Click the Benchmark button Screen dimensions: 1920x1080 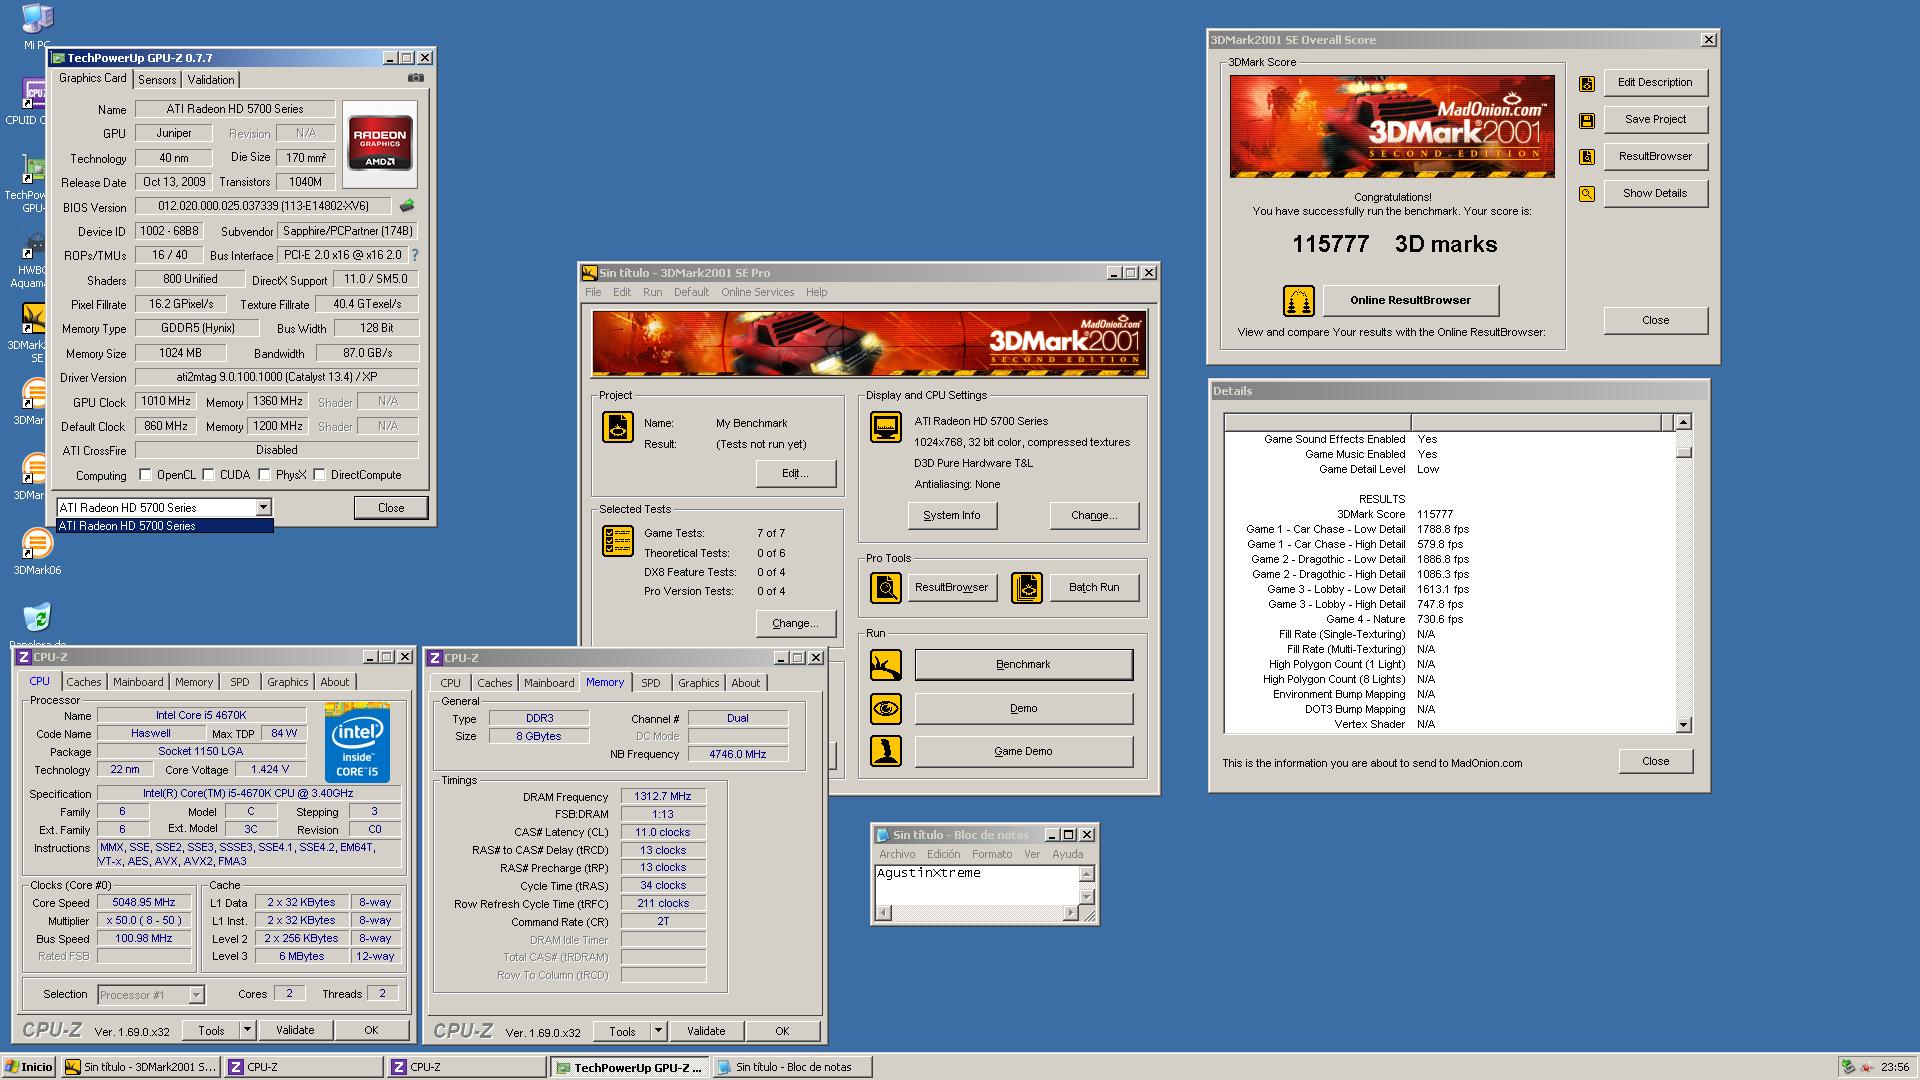[x=1023, y=665]
